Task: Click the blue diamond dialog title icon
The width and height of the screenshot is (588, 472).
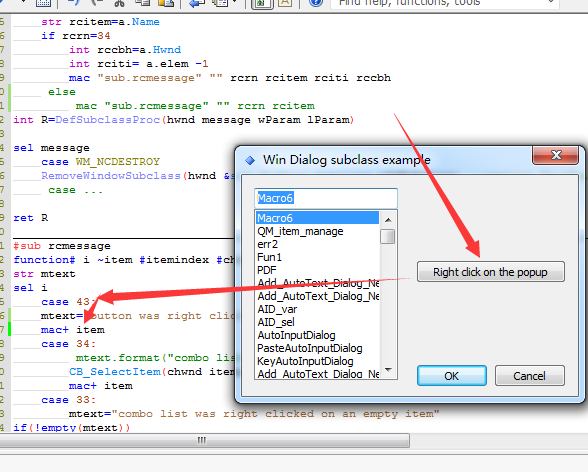Action: (x=250, y=161)
